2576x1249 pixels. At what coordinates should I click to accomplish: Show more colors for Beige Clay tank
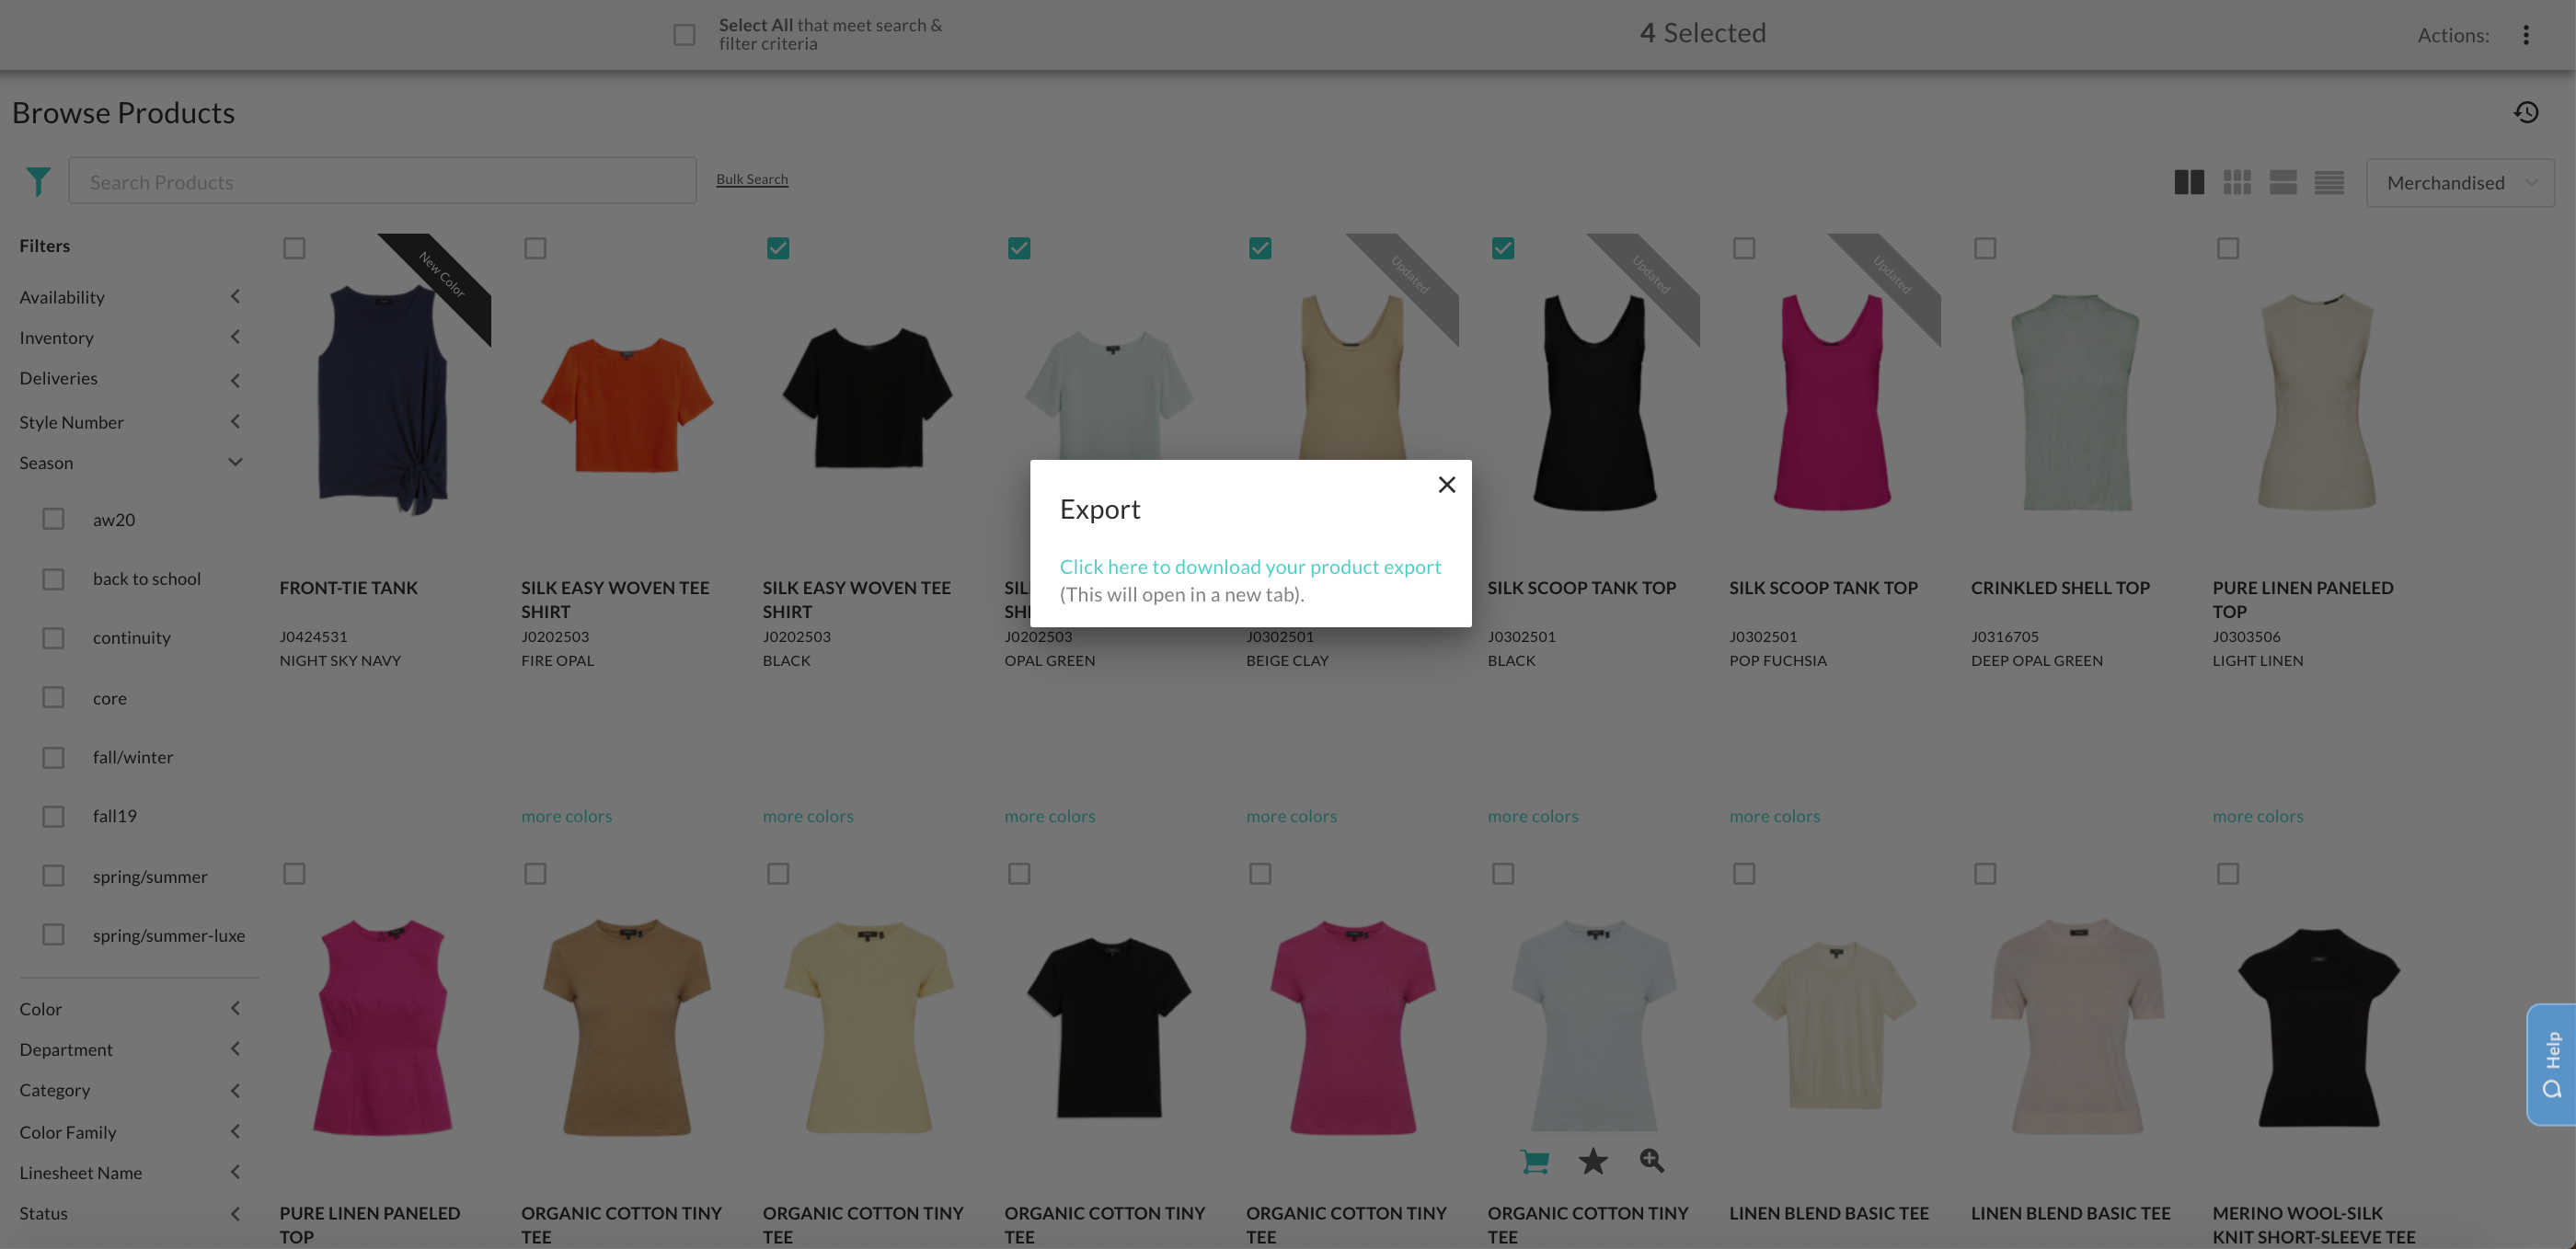[x=1291, y=816]
